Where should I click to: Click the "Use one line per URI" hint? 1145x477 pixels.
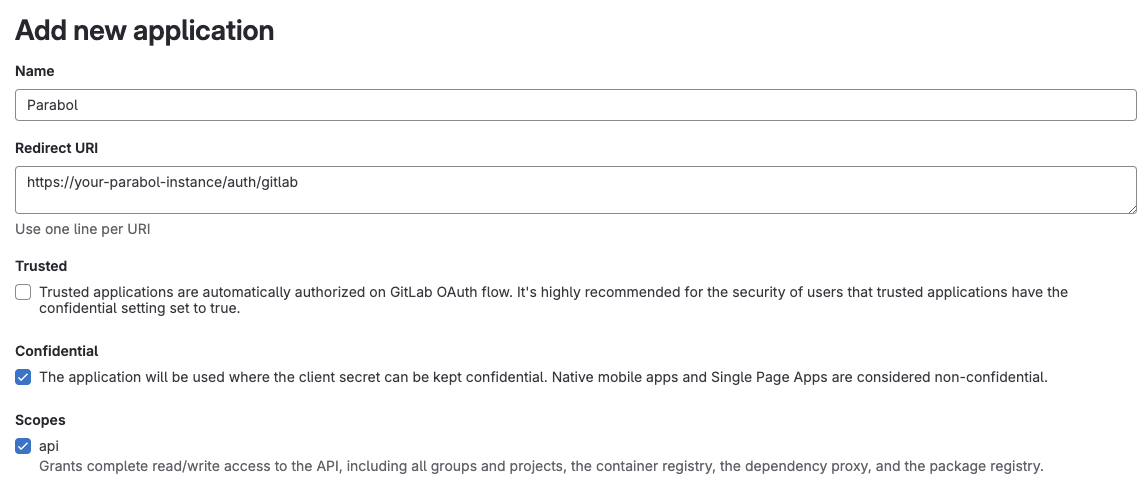tap(83, 229)
